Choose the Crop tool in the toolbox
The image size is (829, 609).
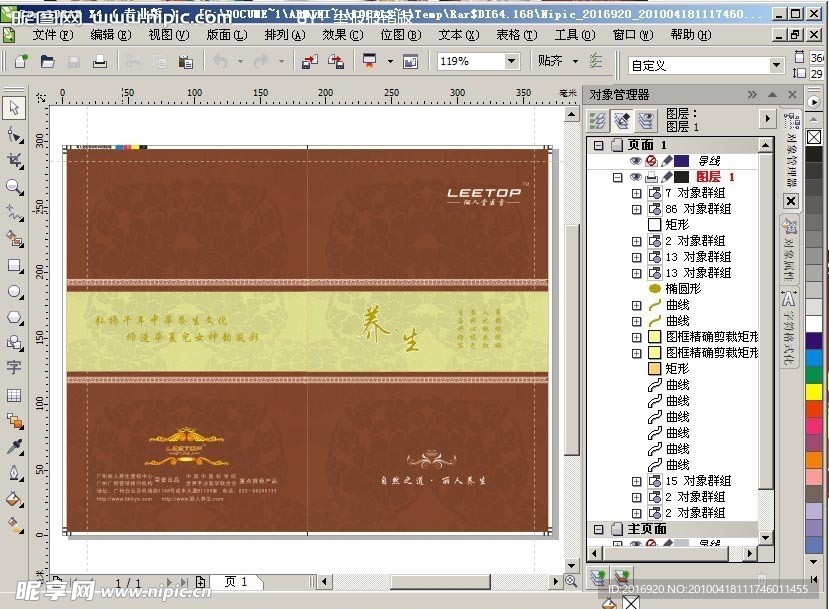click(x=14, y=160)
